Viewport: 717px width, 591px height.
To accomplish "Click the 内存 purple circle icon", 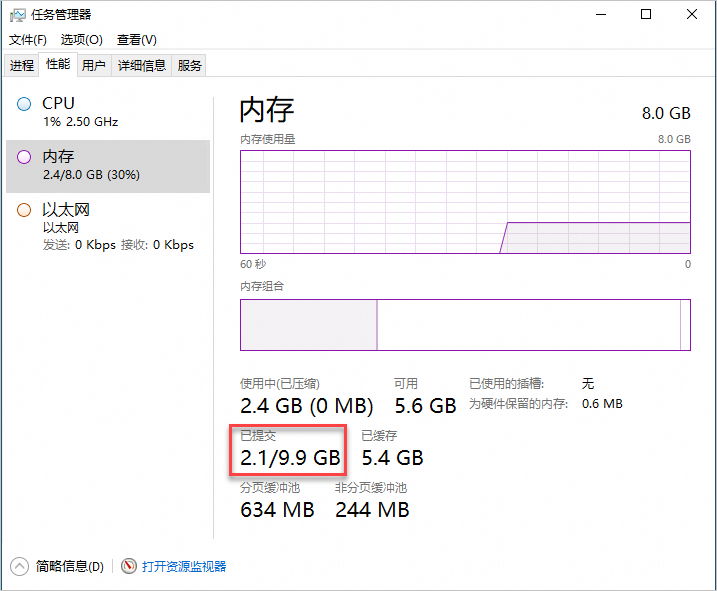I will (x=24, y=157).
